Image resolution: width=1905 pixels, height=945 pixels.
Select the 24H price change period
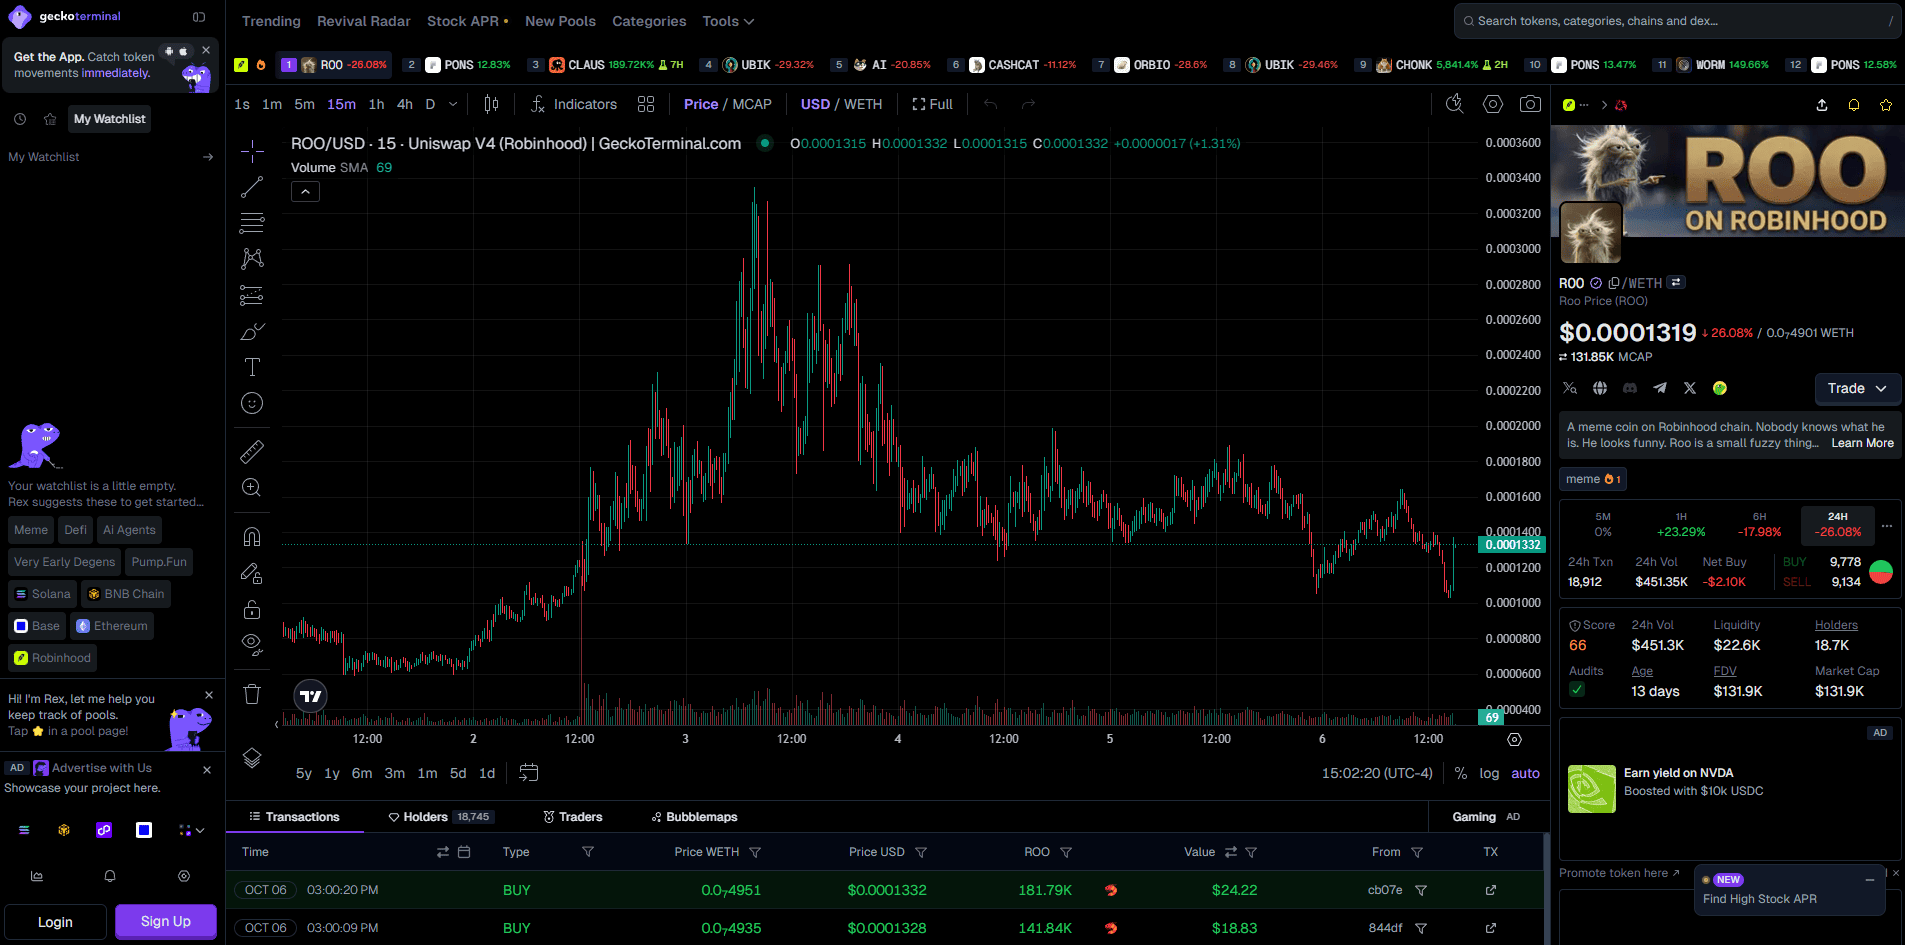click(x=1838, y=525)
